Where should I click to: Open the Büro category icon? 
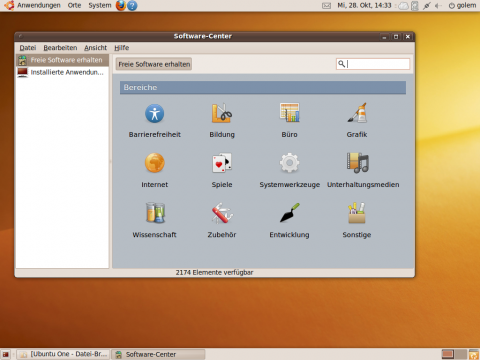tap(289, 112)
